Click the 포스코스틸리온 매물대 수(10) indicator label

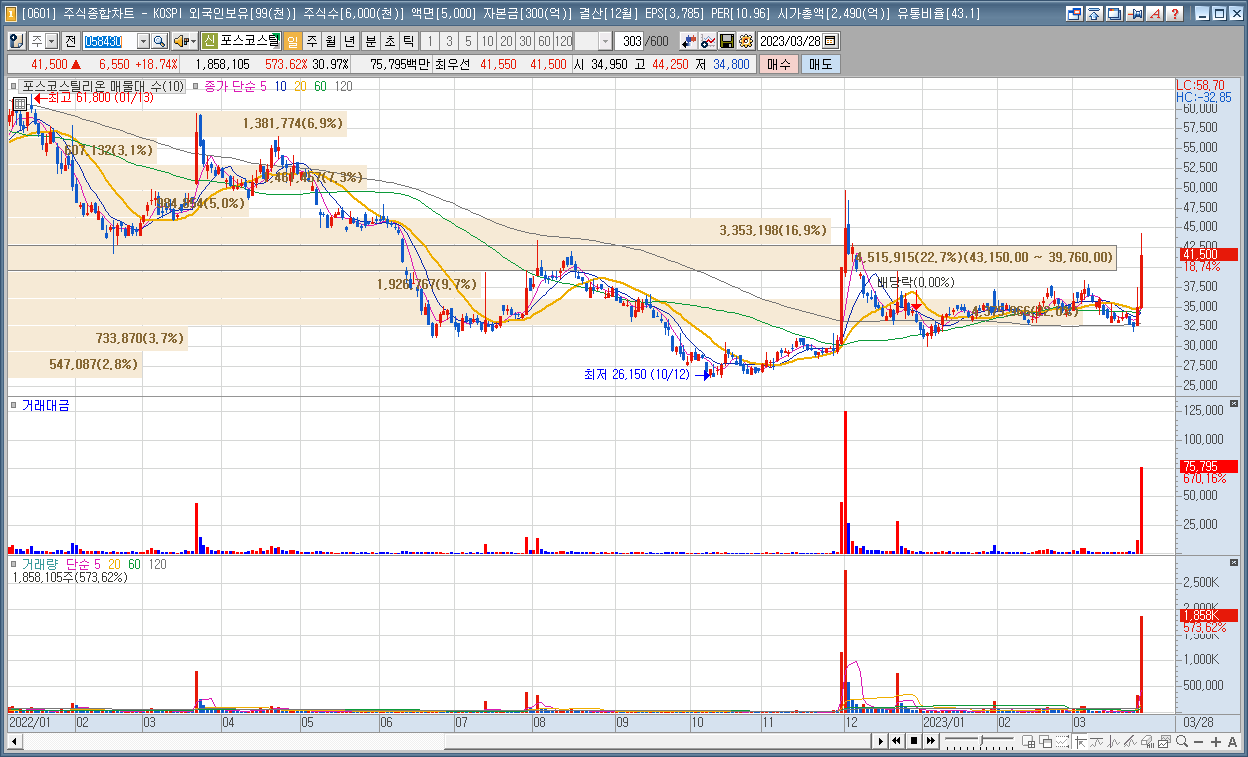pyautogui.click(x=102, y=87)
